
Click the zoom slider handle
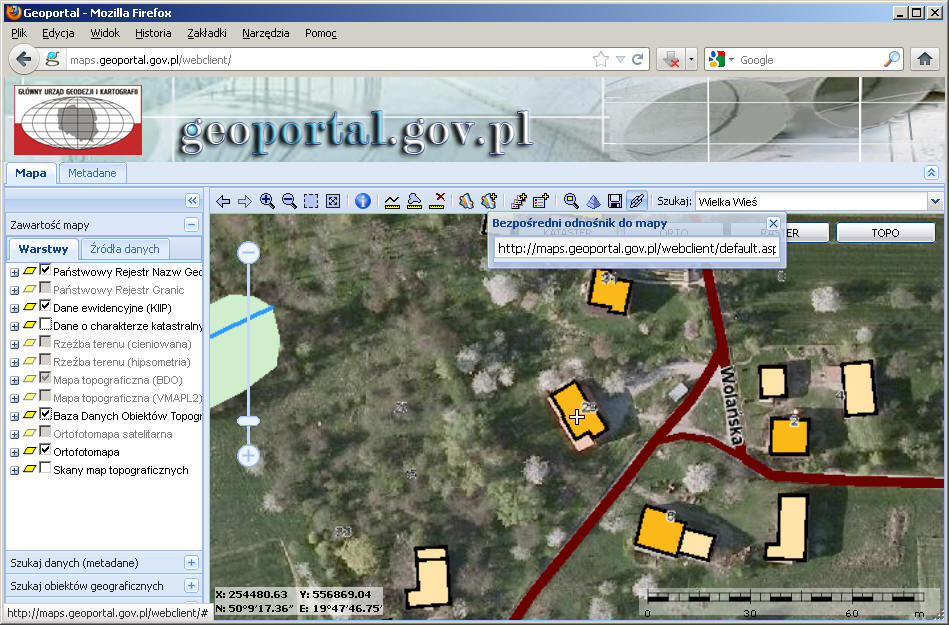click(x=248, y=420)
